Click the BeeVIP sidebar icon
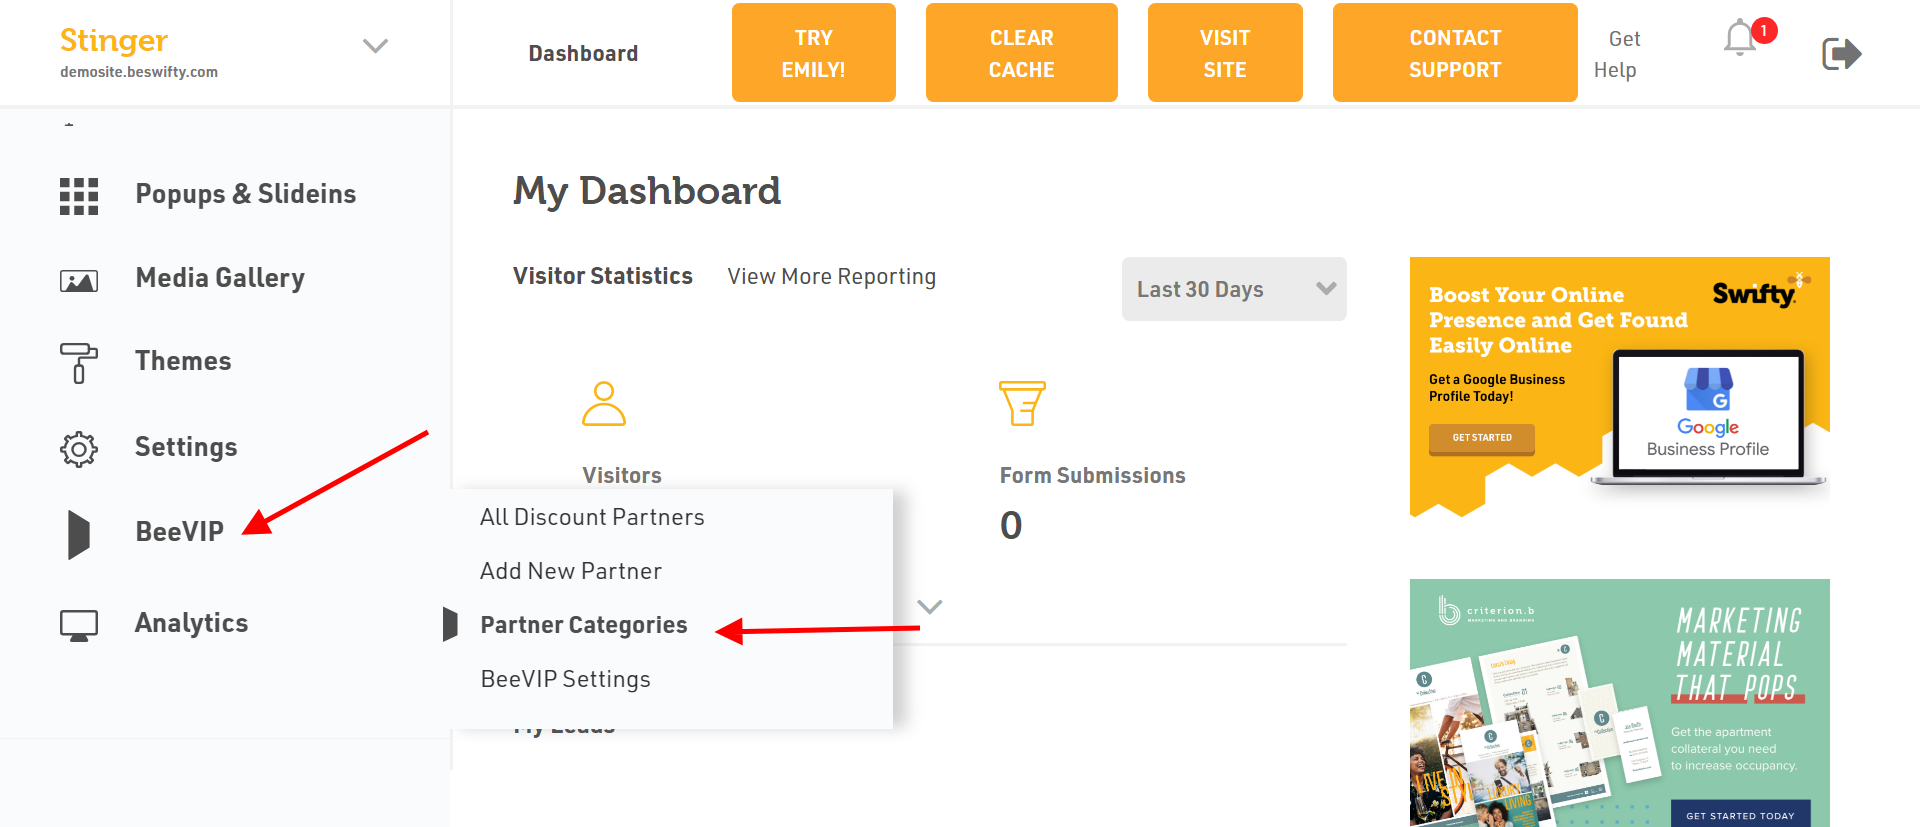 79,534
